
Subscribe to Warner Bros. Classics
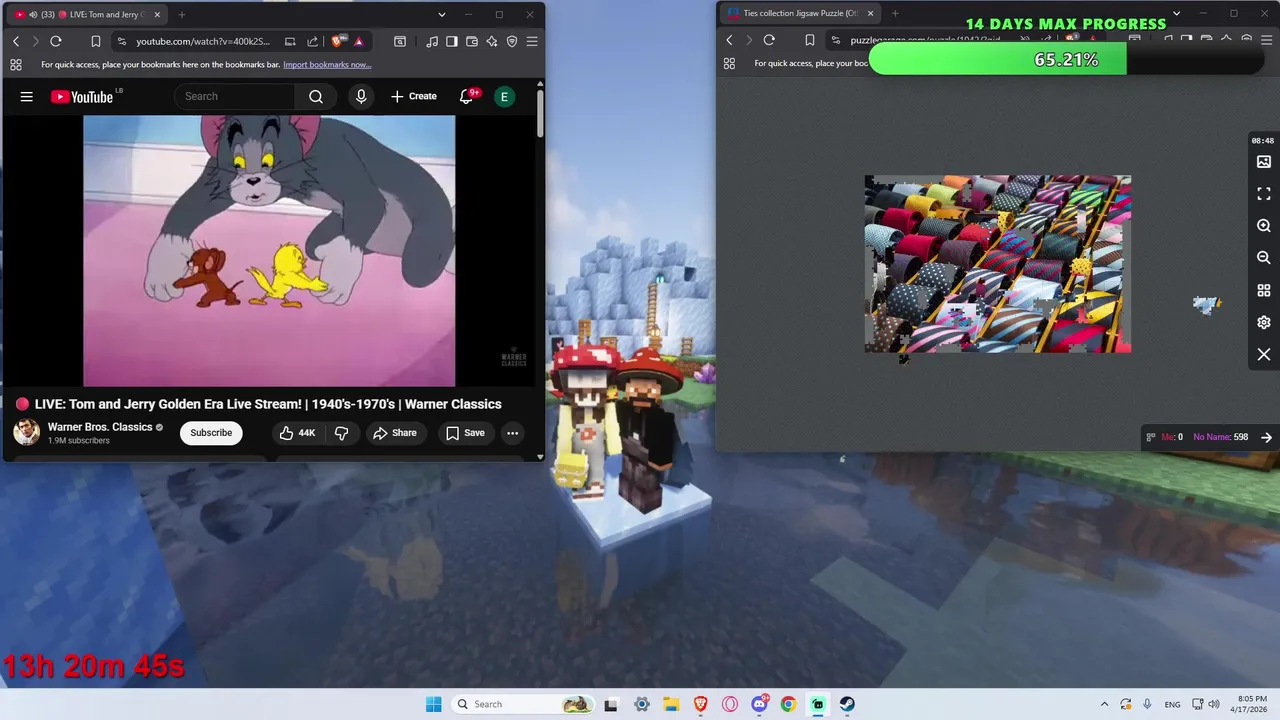[x=211, y=433]
